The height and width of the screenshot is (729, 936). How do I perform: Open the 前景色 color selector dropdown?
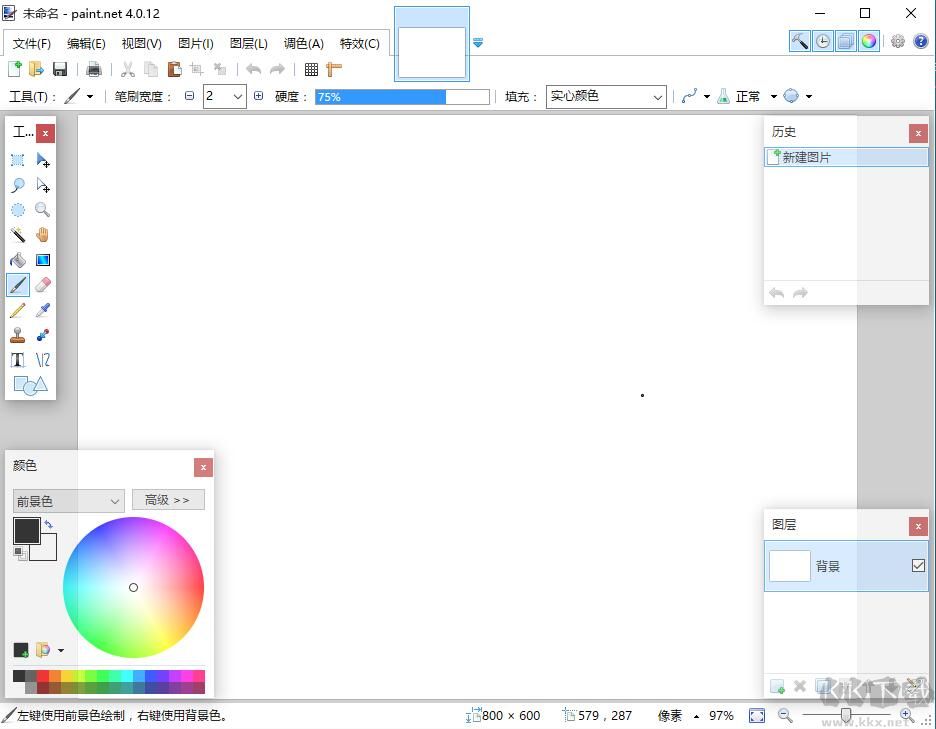pos(68,501)
